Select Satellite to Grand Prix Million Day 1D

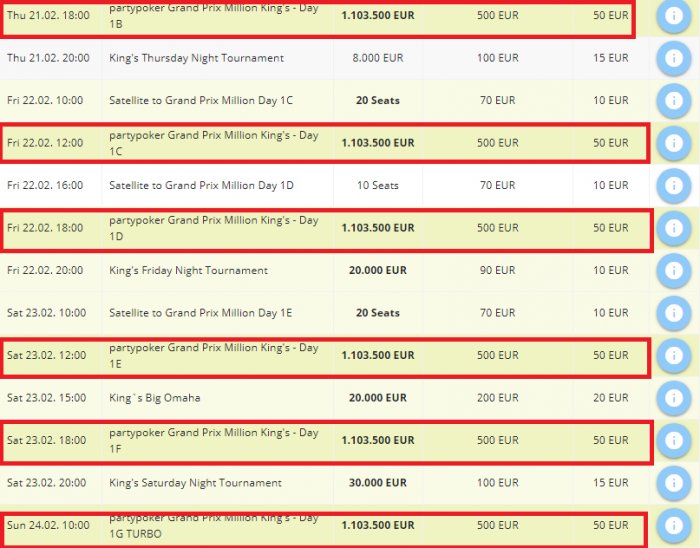201,185
